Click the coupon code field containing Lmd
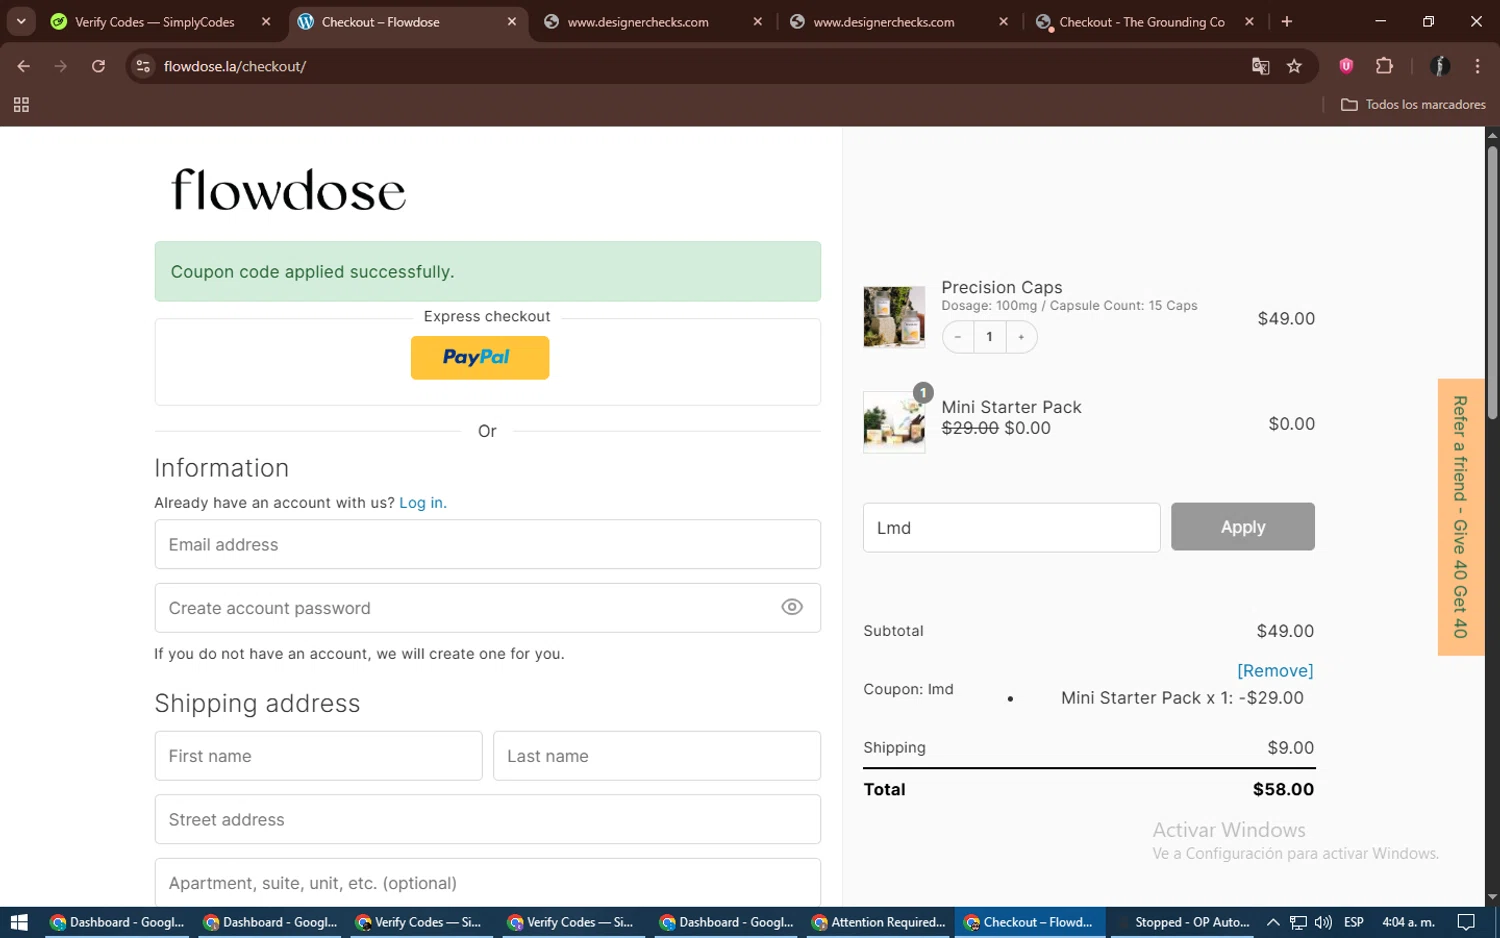The width and height of the screenshot is (1500, 938). tap(1011, 528)
